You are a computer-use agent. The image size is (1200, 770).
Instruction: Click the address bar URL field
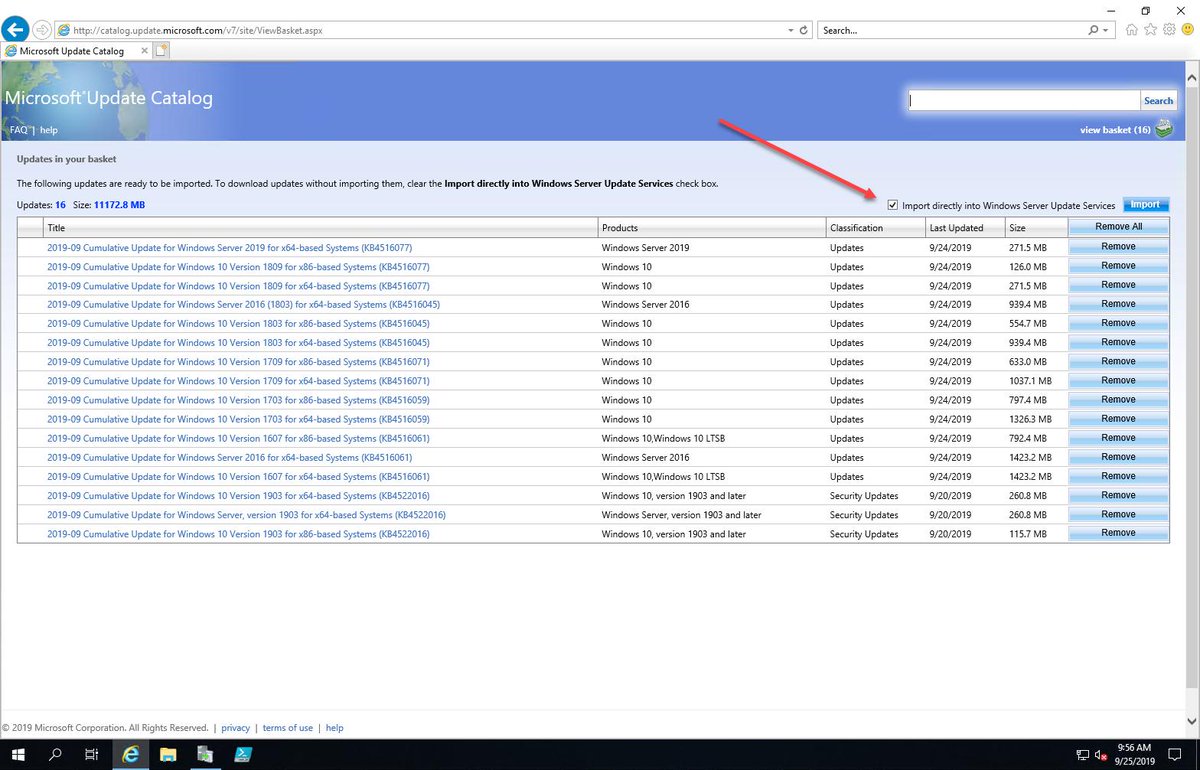pos(420,30)
